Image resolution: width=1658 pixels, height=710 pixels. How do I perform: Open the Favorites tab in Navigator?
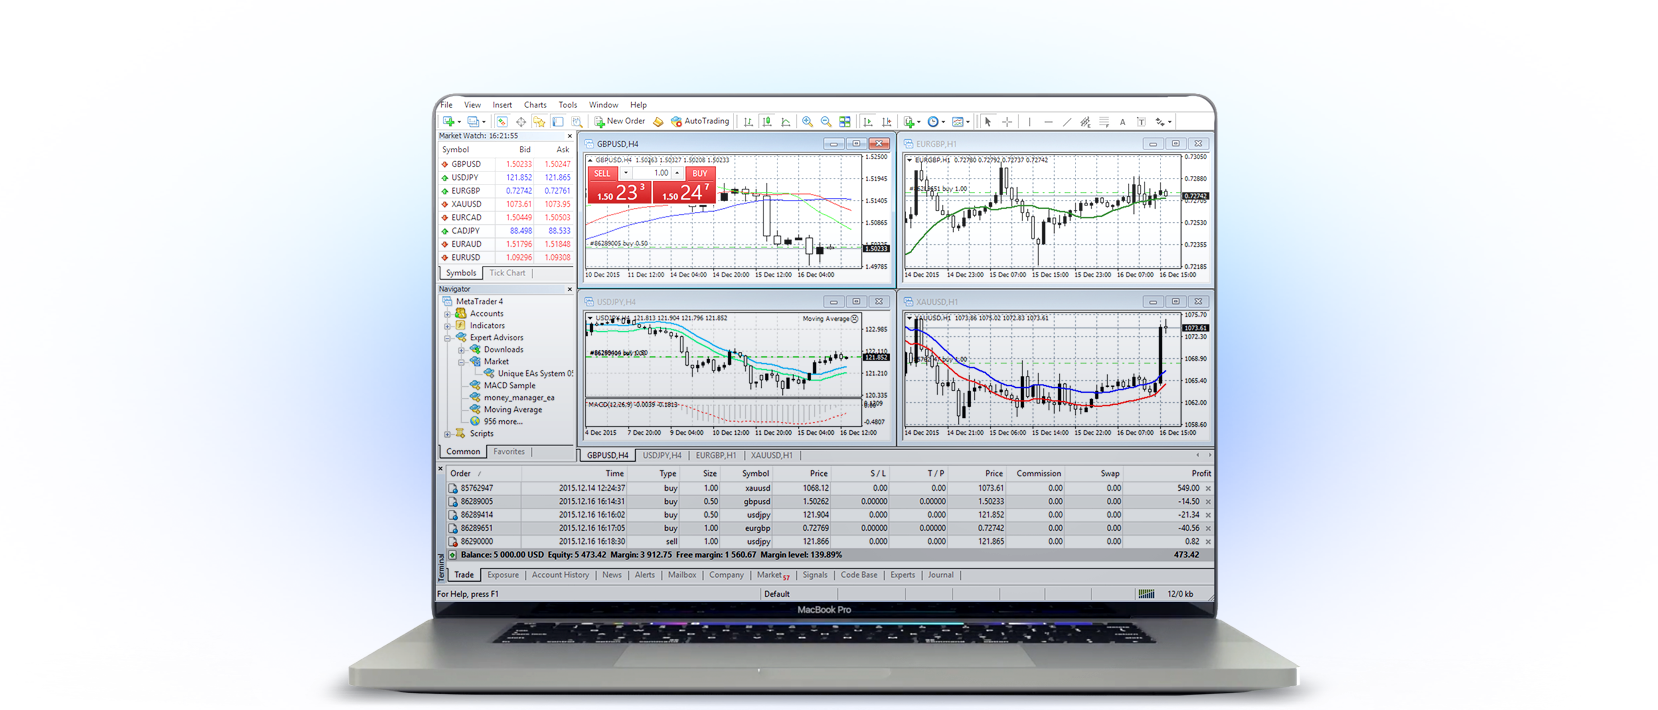[x=509, y=452]
